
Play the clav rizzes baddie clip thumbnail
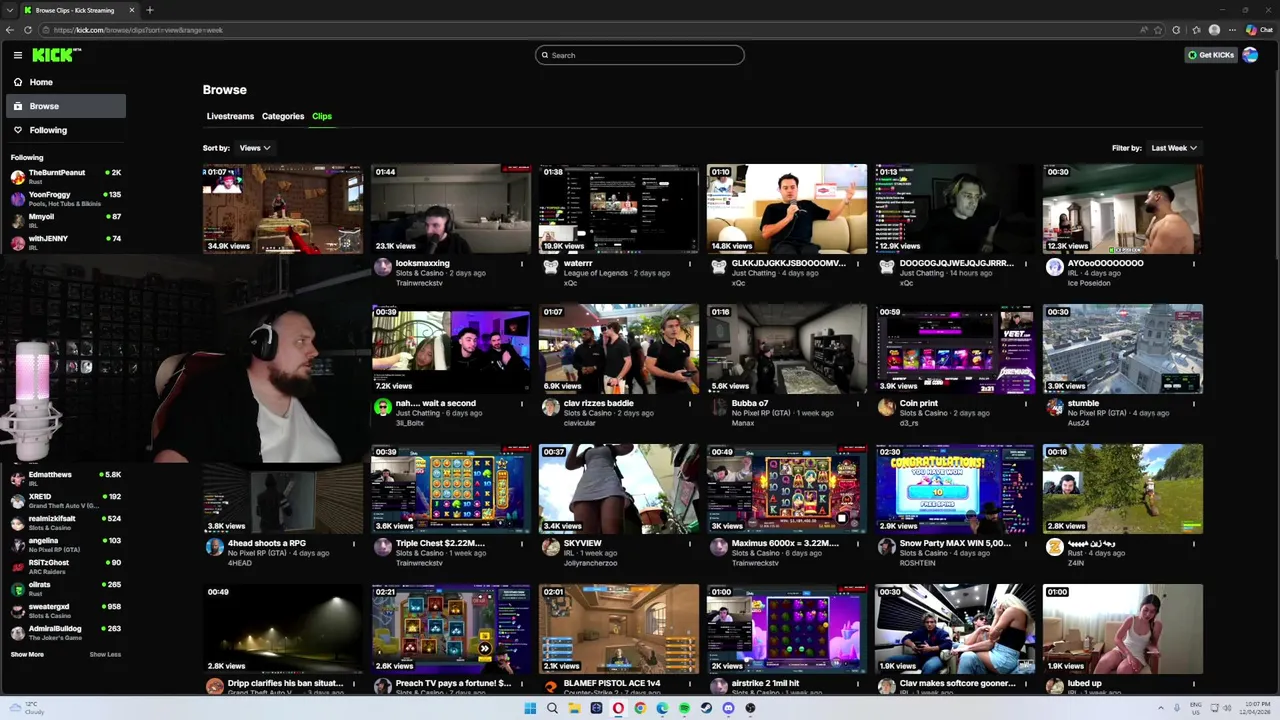(x=619, y=349)
